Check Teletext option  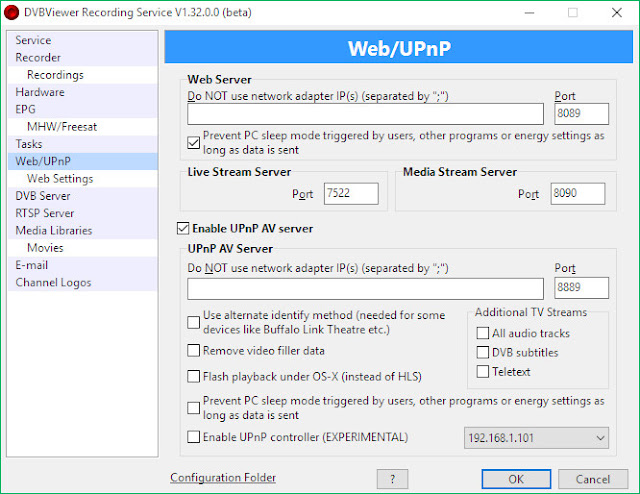coord(482,372)
